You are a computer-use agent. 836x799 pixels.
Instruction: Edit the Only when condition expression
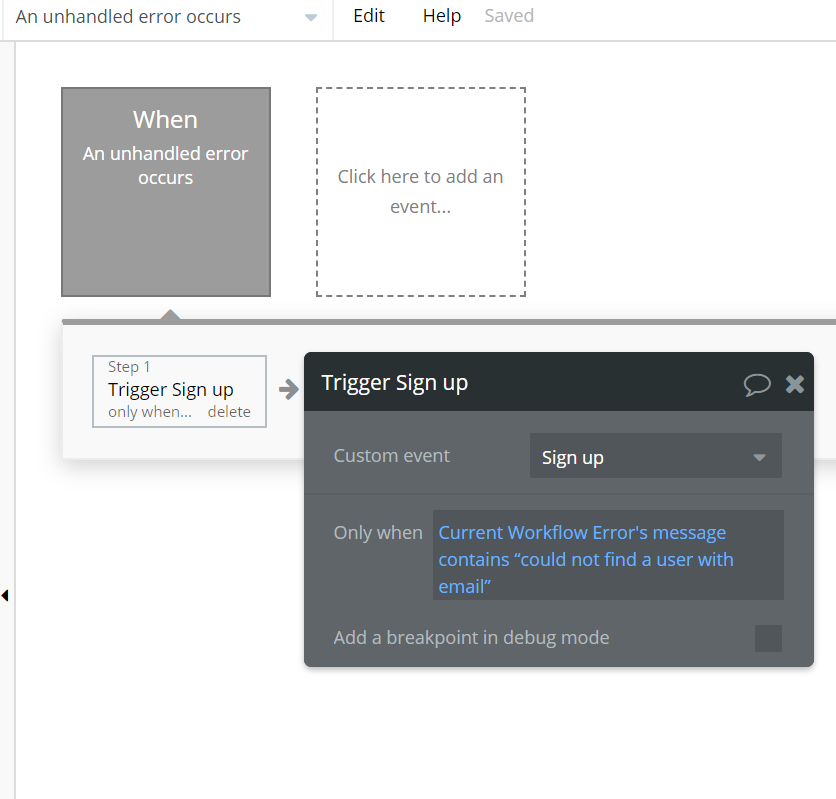(608, 555)
